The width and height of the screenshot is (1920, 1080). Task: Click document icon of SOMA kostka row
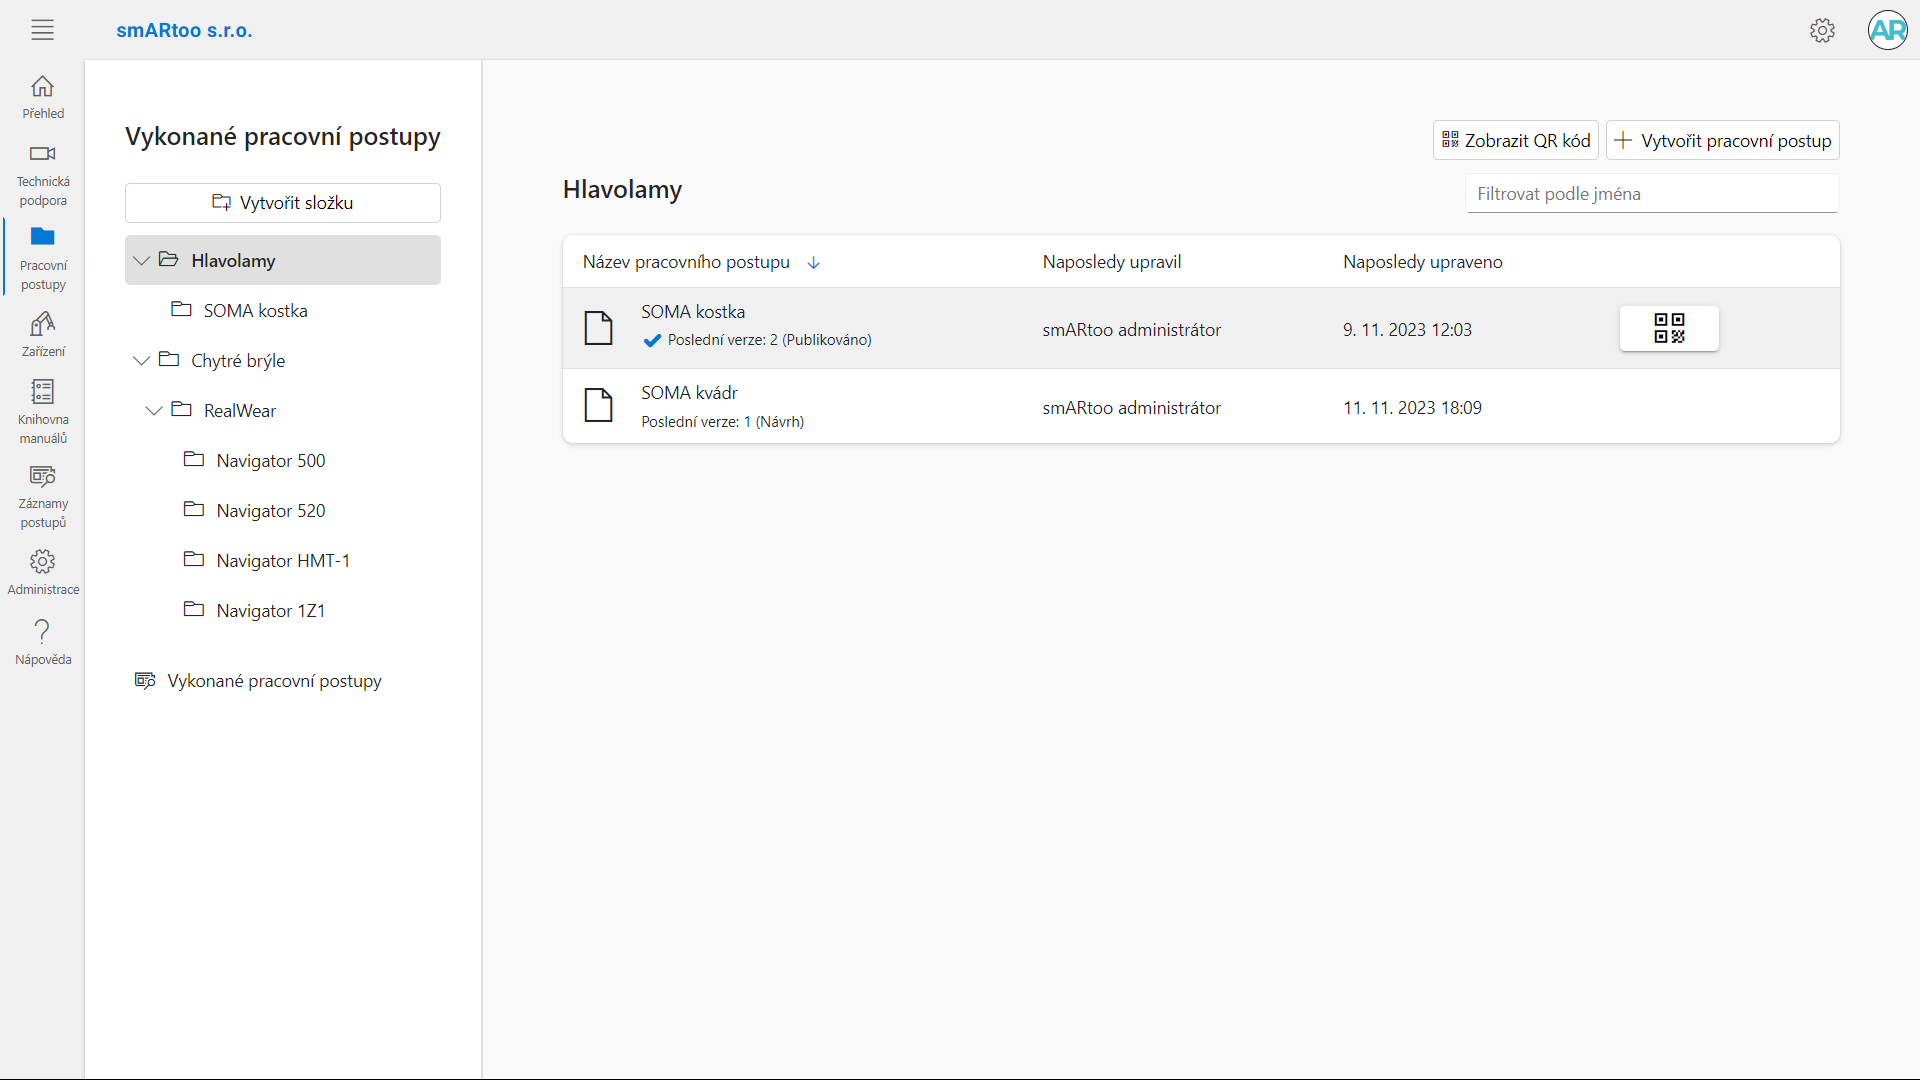[598, 328]
